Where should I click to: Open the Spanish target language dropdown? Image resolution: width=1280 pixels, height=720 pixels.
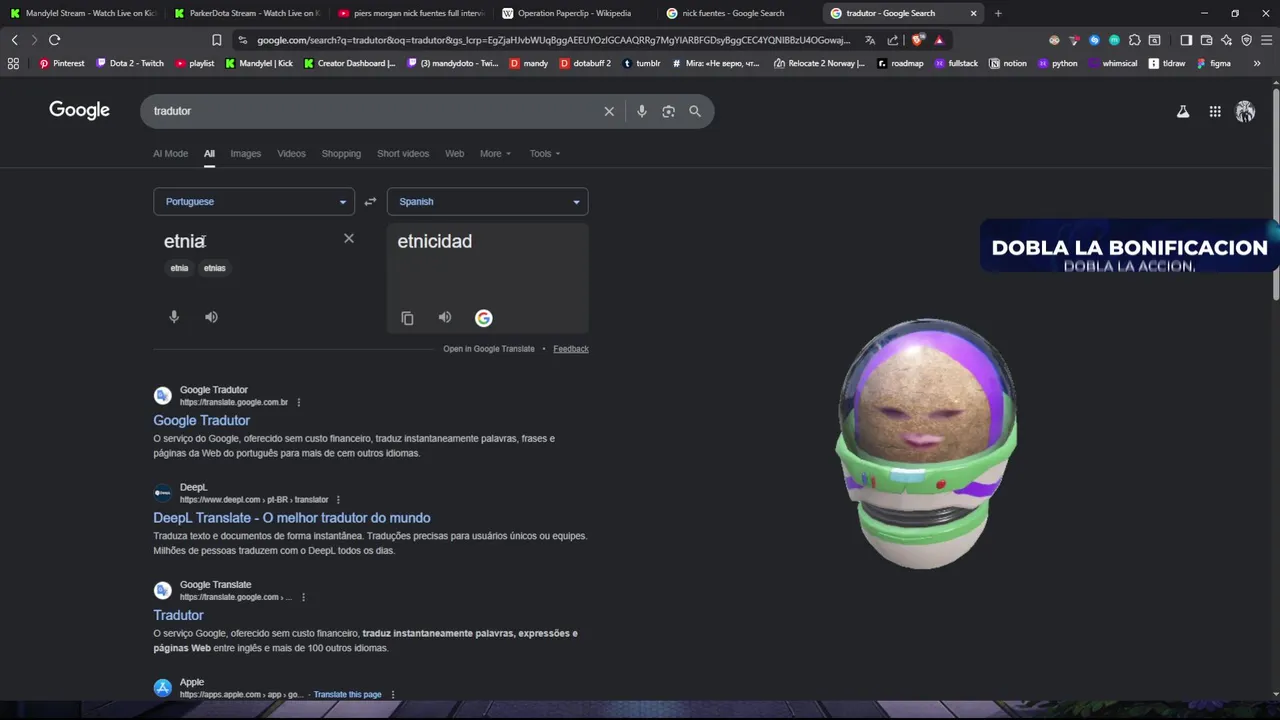tap(487, 202)
